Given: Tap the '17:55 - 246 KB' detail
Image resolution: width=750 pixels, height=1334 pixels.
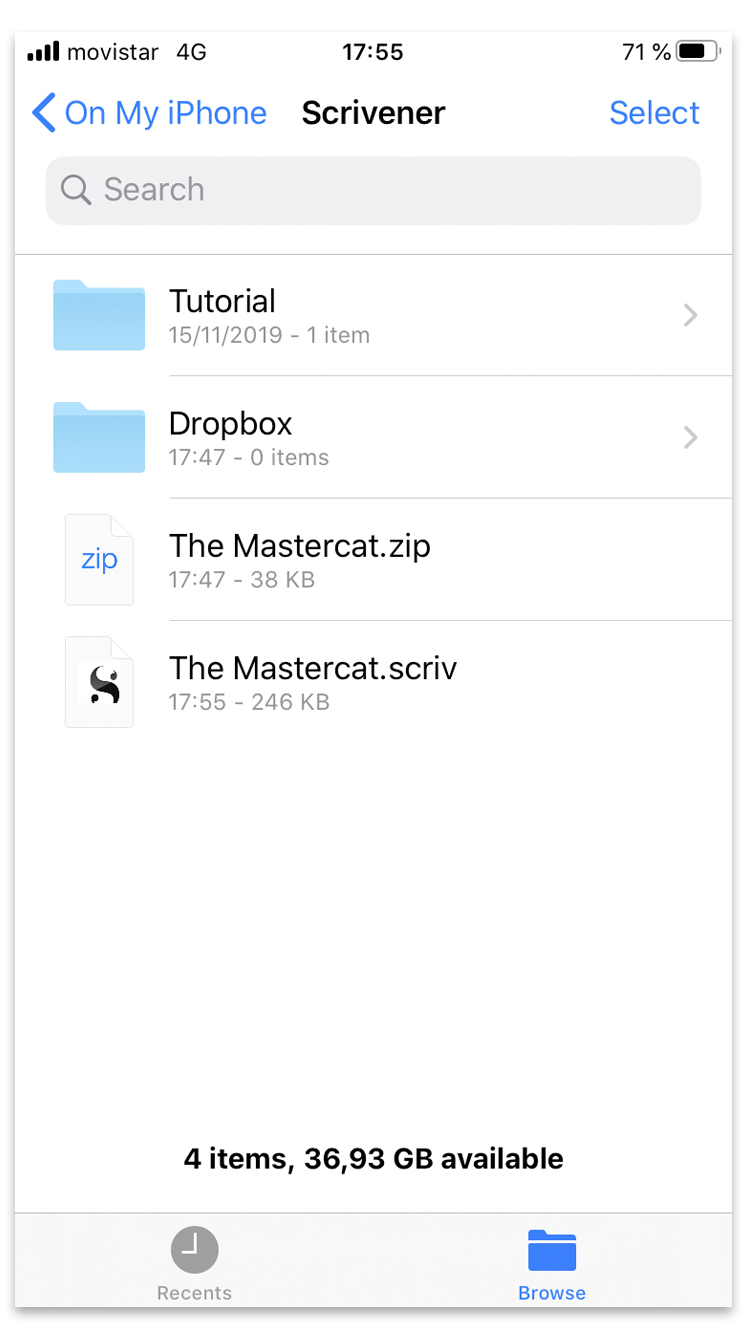Looking at the screenshot, I should 249,702.
